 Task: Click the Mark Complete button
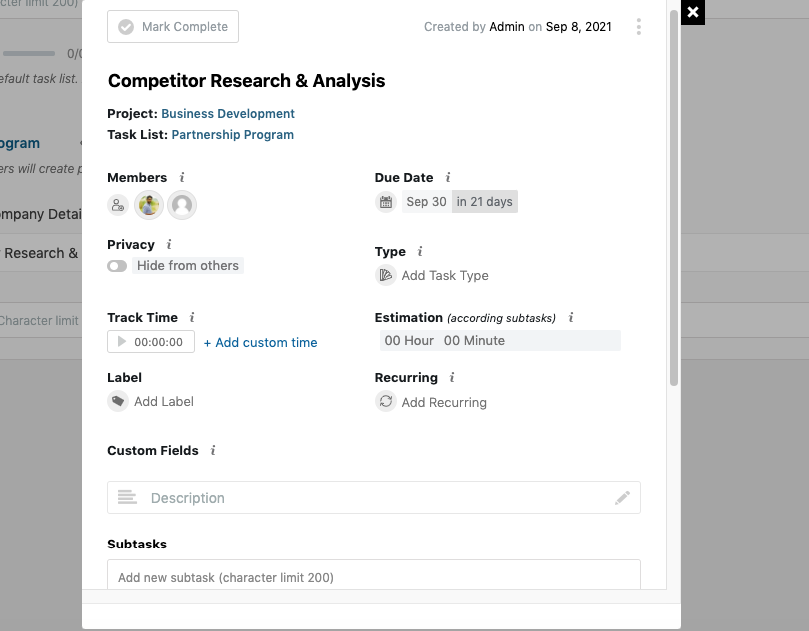click(172, 26)
